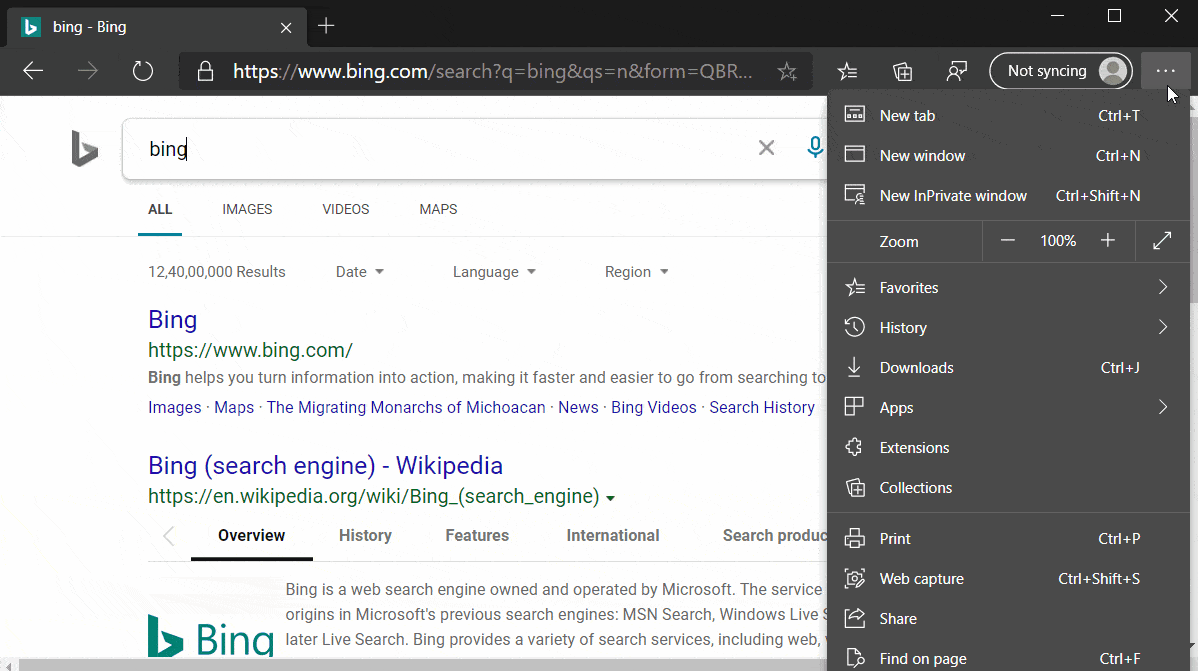Open The Migrating Monarchs of Michoacan link
The width and height of the screenshot is (1198, 671).
pos(406,407)
